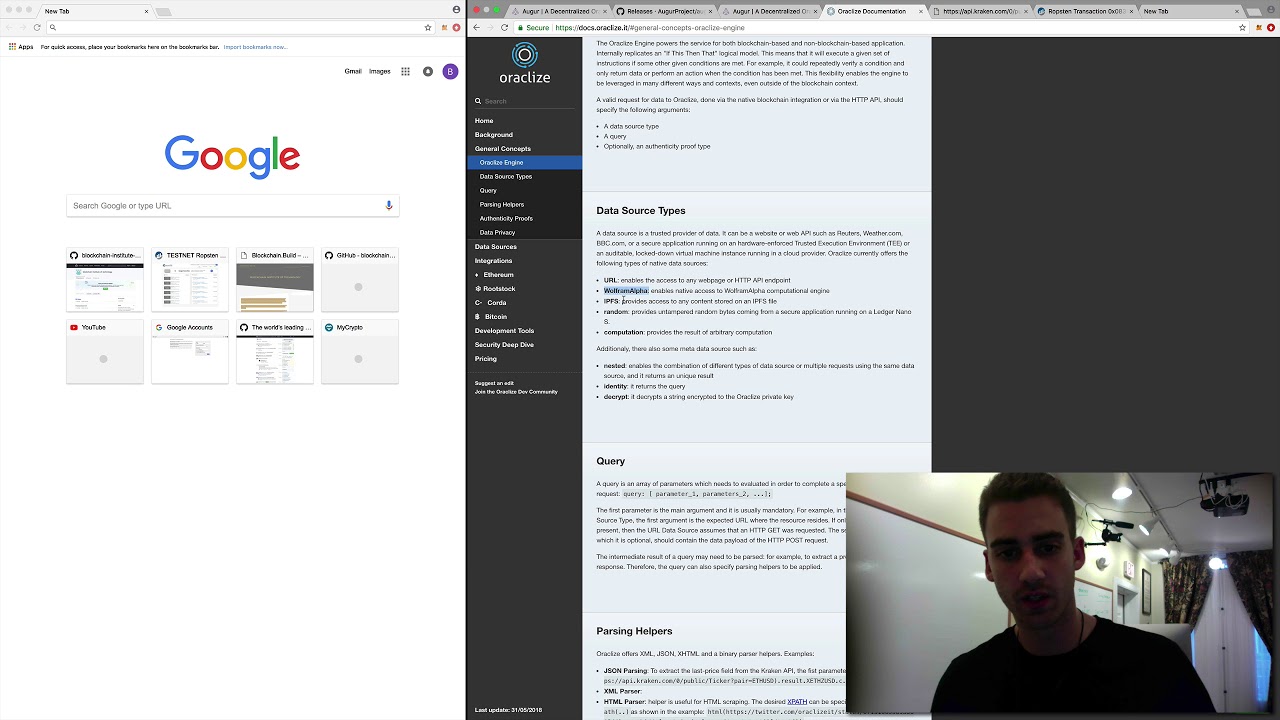Open the GitHub - blockchain shortcut thumbnail
This screenshot has width=1280, height=720.
coord(360,280)
